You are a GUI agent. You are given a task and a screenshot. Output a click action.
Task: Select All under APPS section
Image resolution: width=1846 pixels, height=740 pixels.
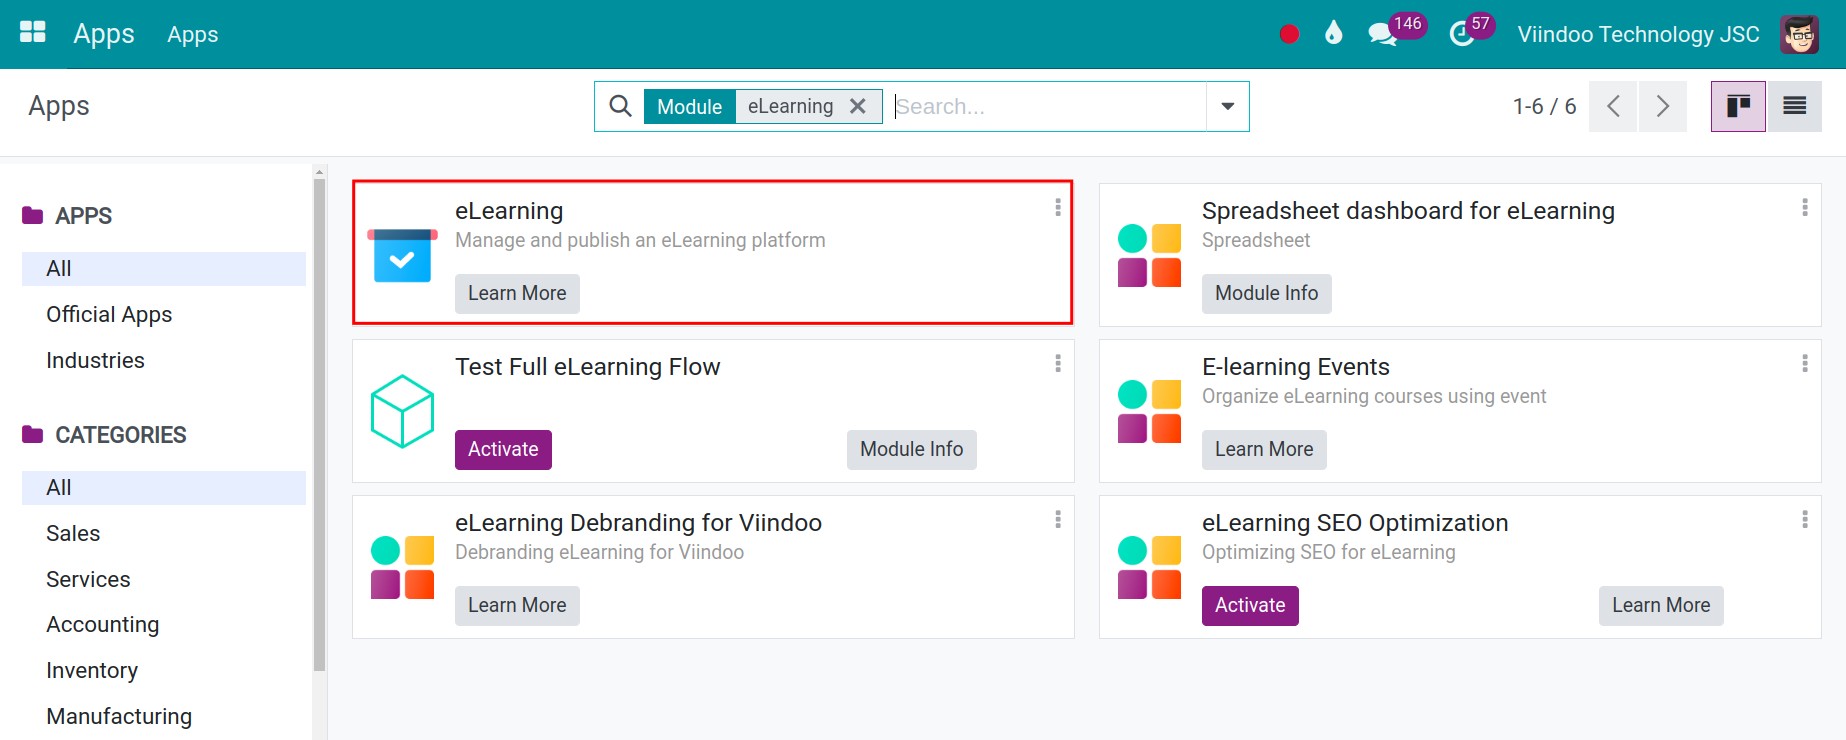pyautogui.click(x=164, y=268)
